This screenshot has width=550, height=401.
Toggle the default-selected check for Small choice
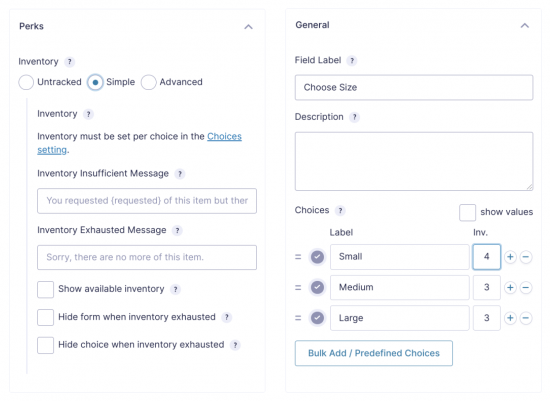click(x=317, y=257)
